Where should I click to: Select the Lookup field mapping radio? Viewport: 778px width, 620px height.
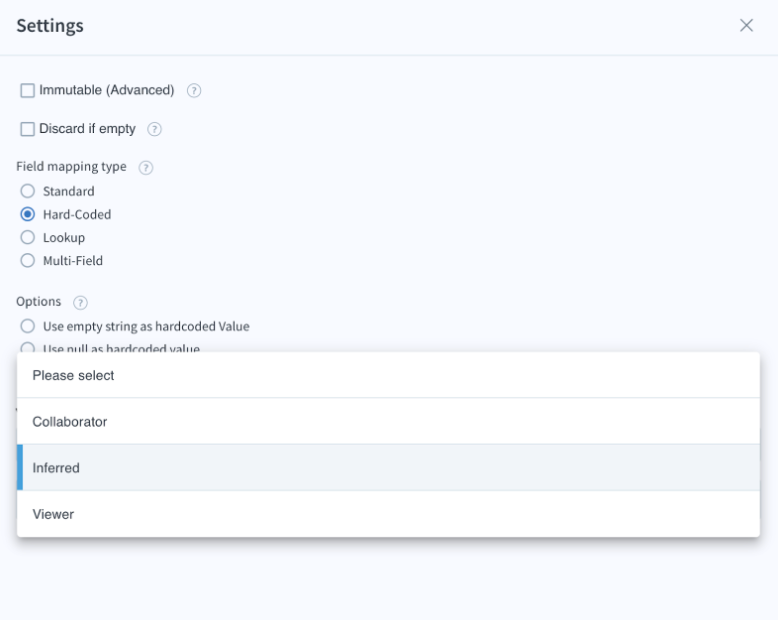28,237
